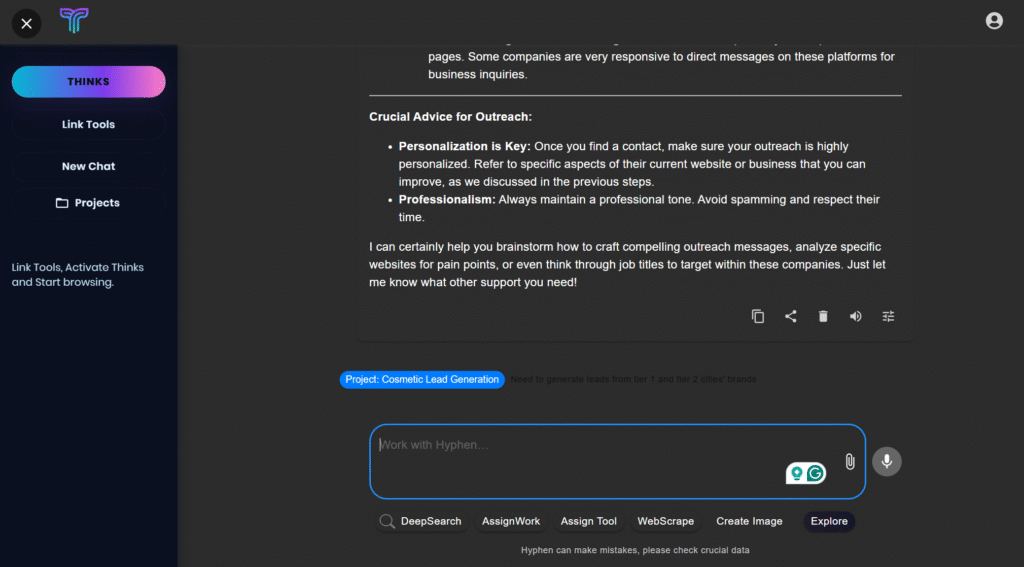Start a New Chat from the sidebar

click(88, 167)
